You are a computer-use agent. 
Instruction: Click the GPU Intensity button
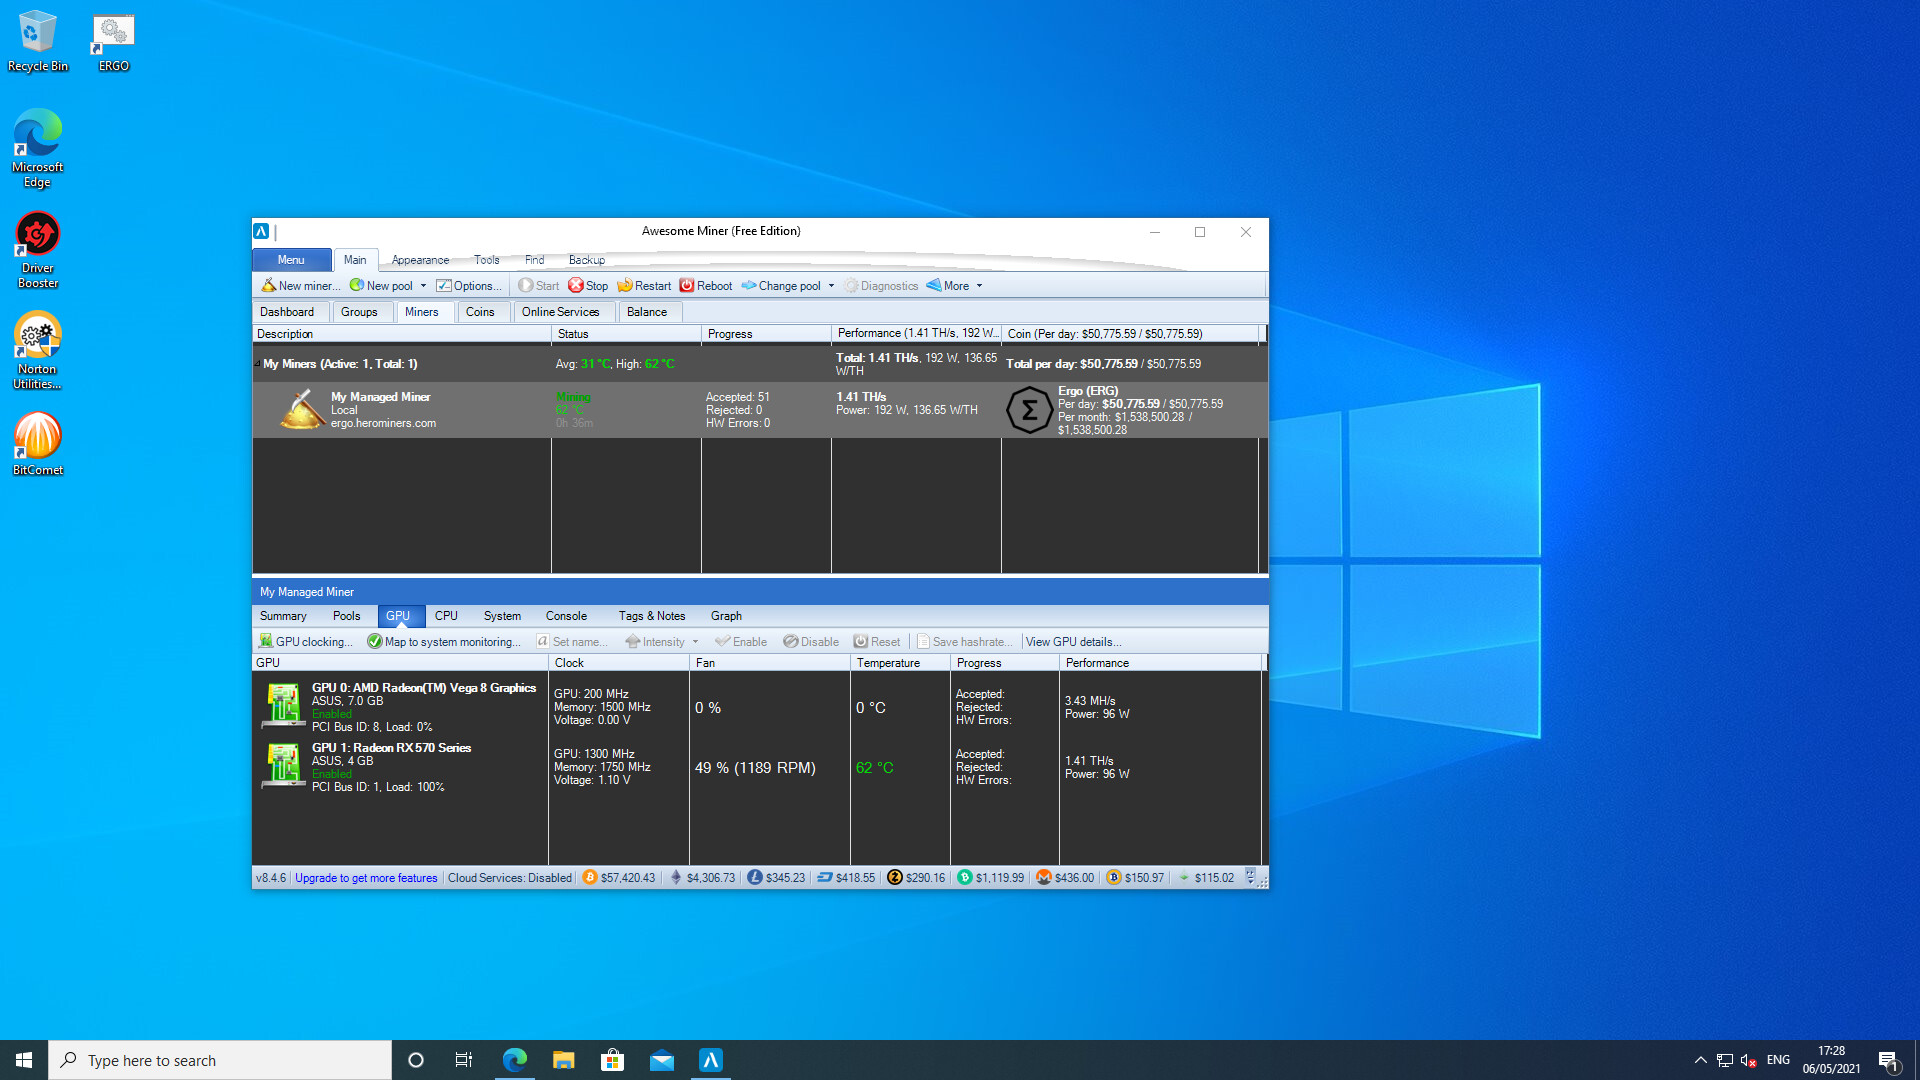(655, 642)
